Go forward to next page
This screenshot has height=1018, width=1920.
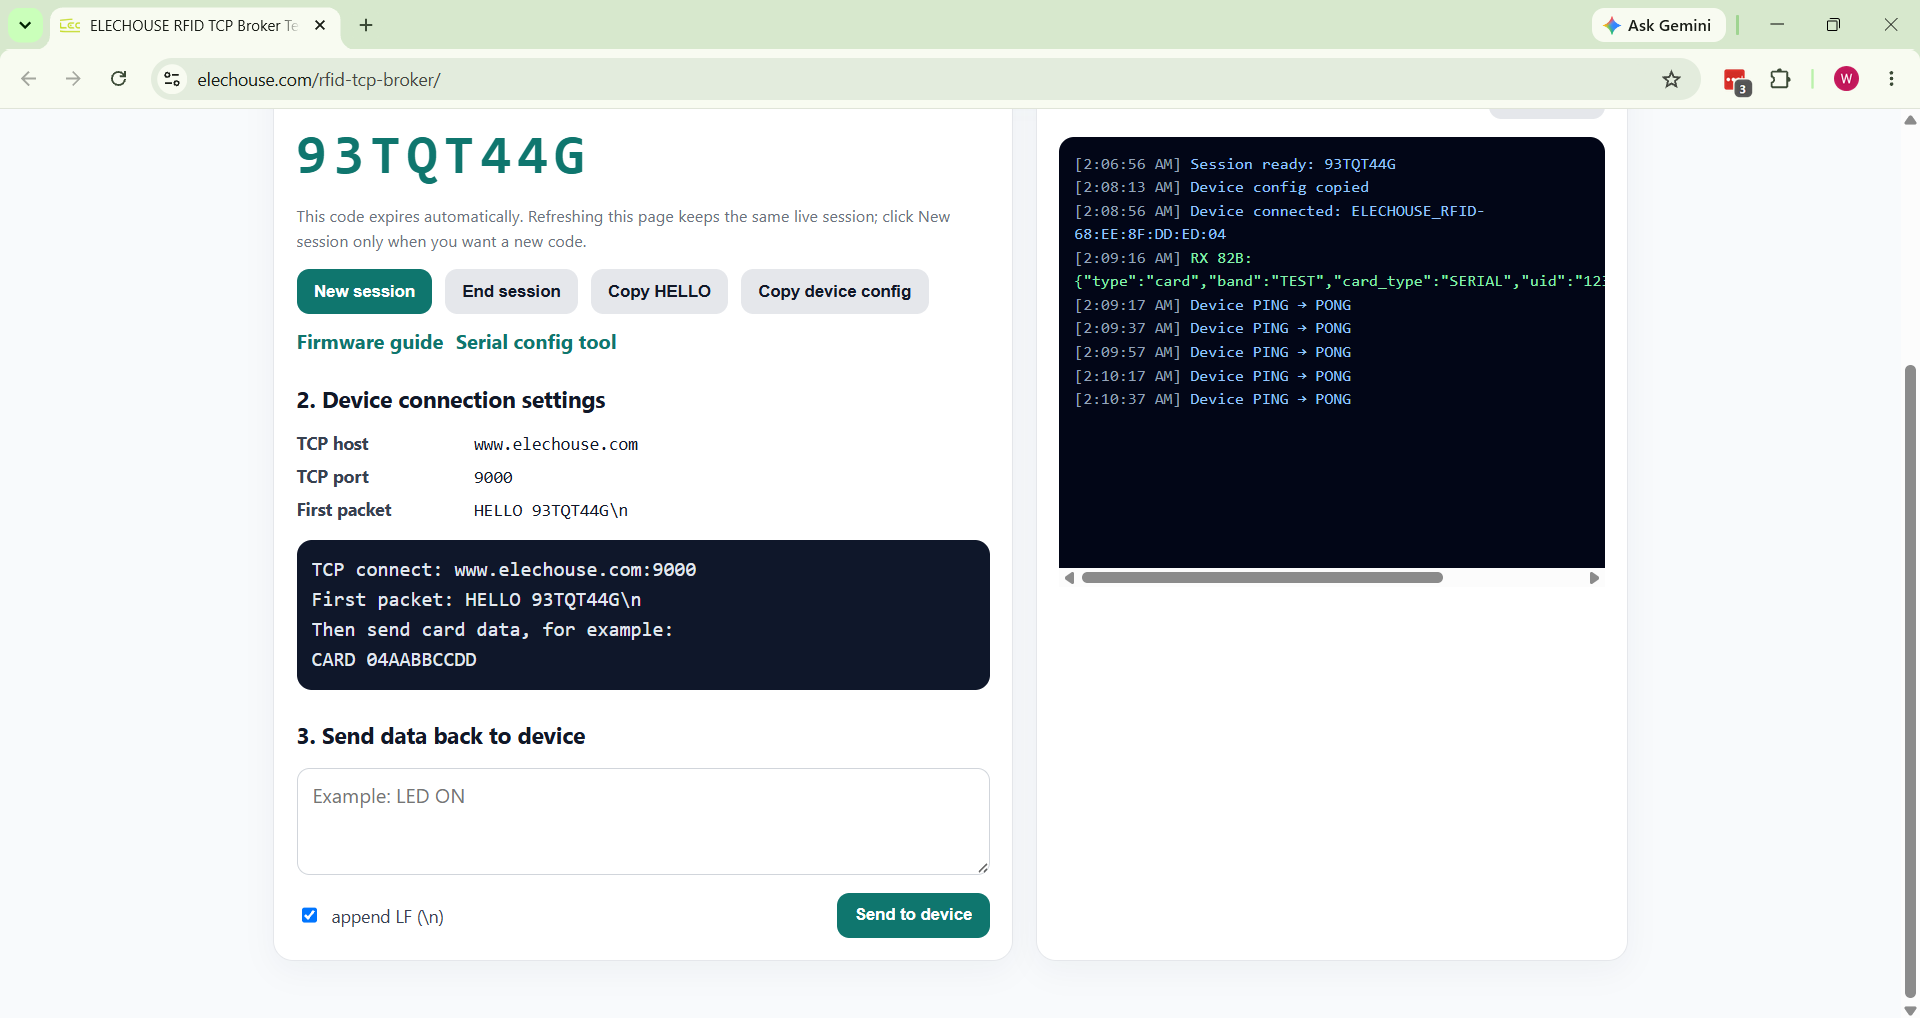73,79
